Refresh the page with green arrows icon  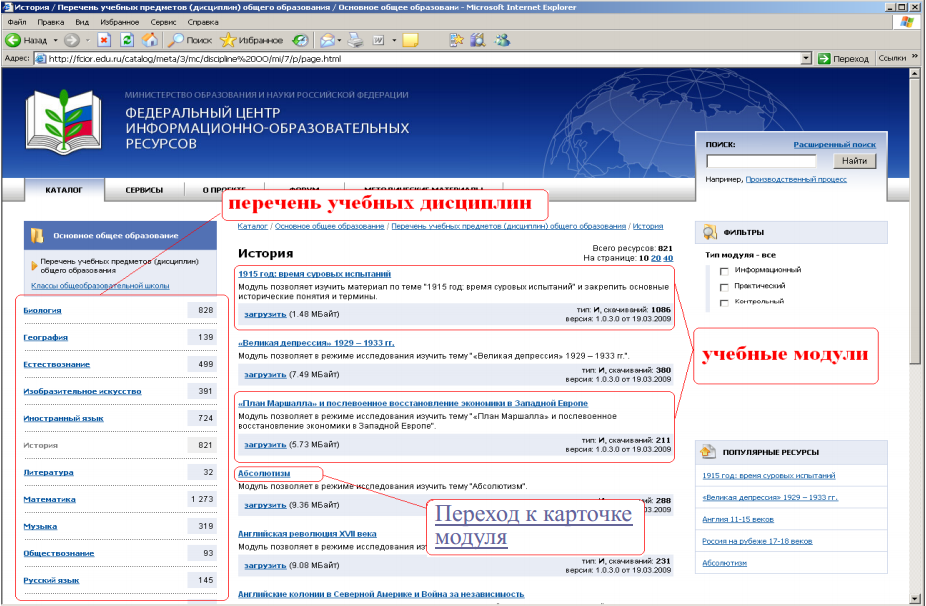[127, 40]
